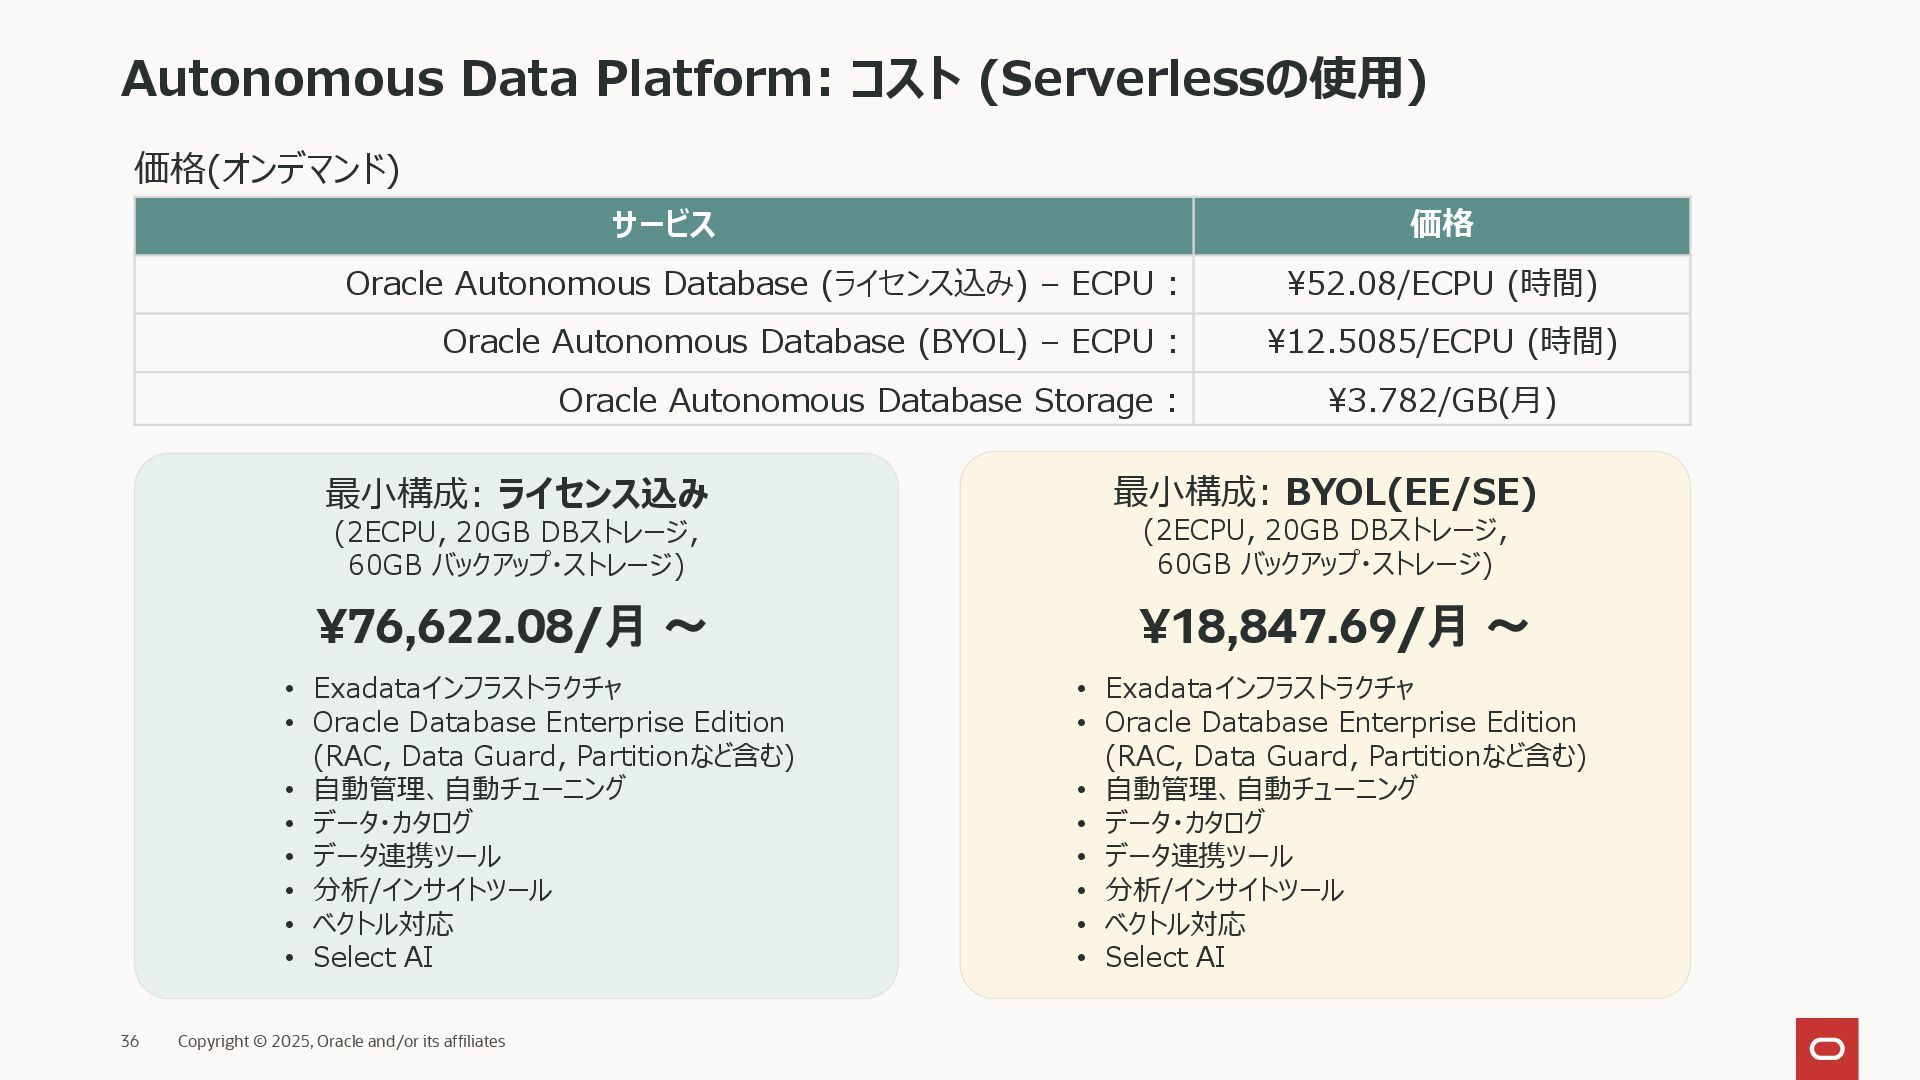Click "データ連携ツール" in the ライセンス込み card

(407, 856)
